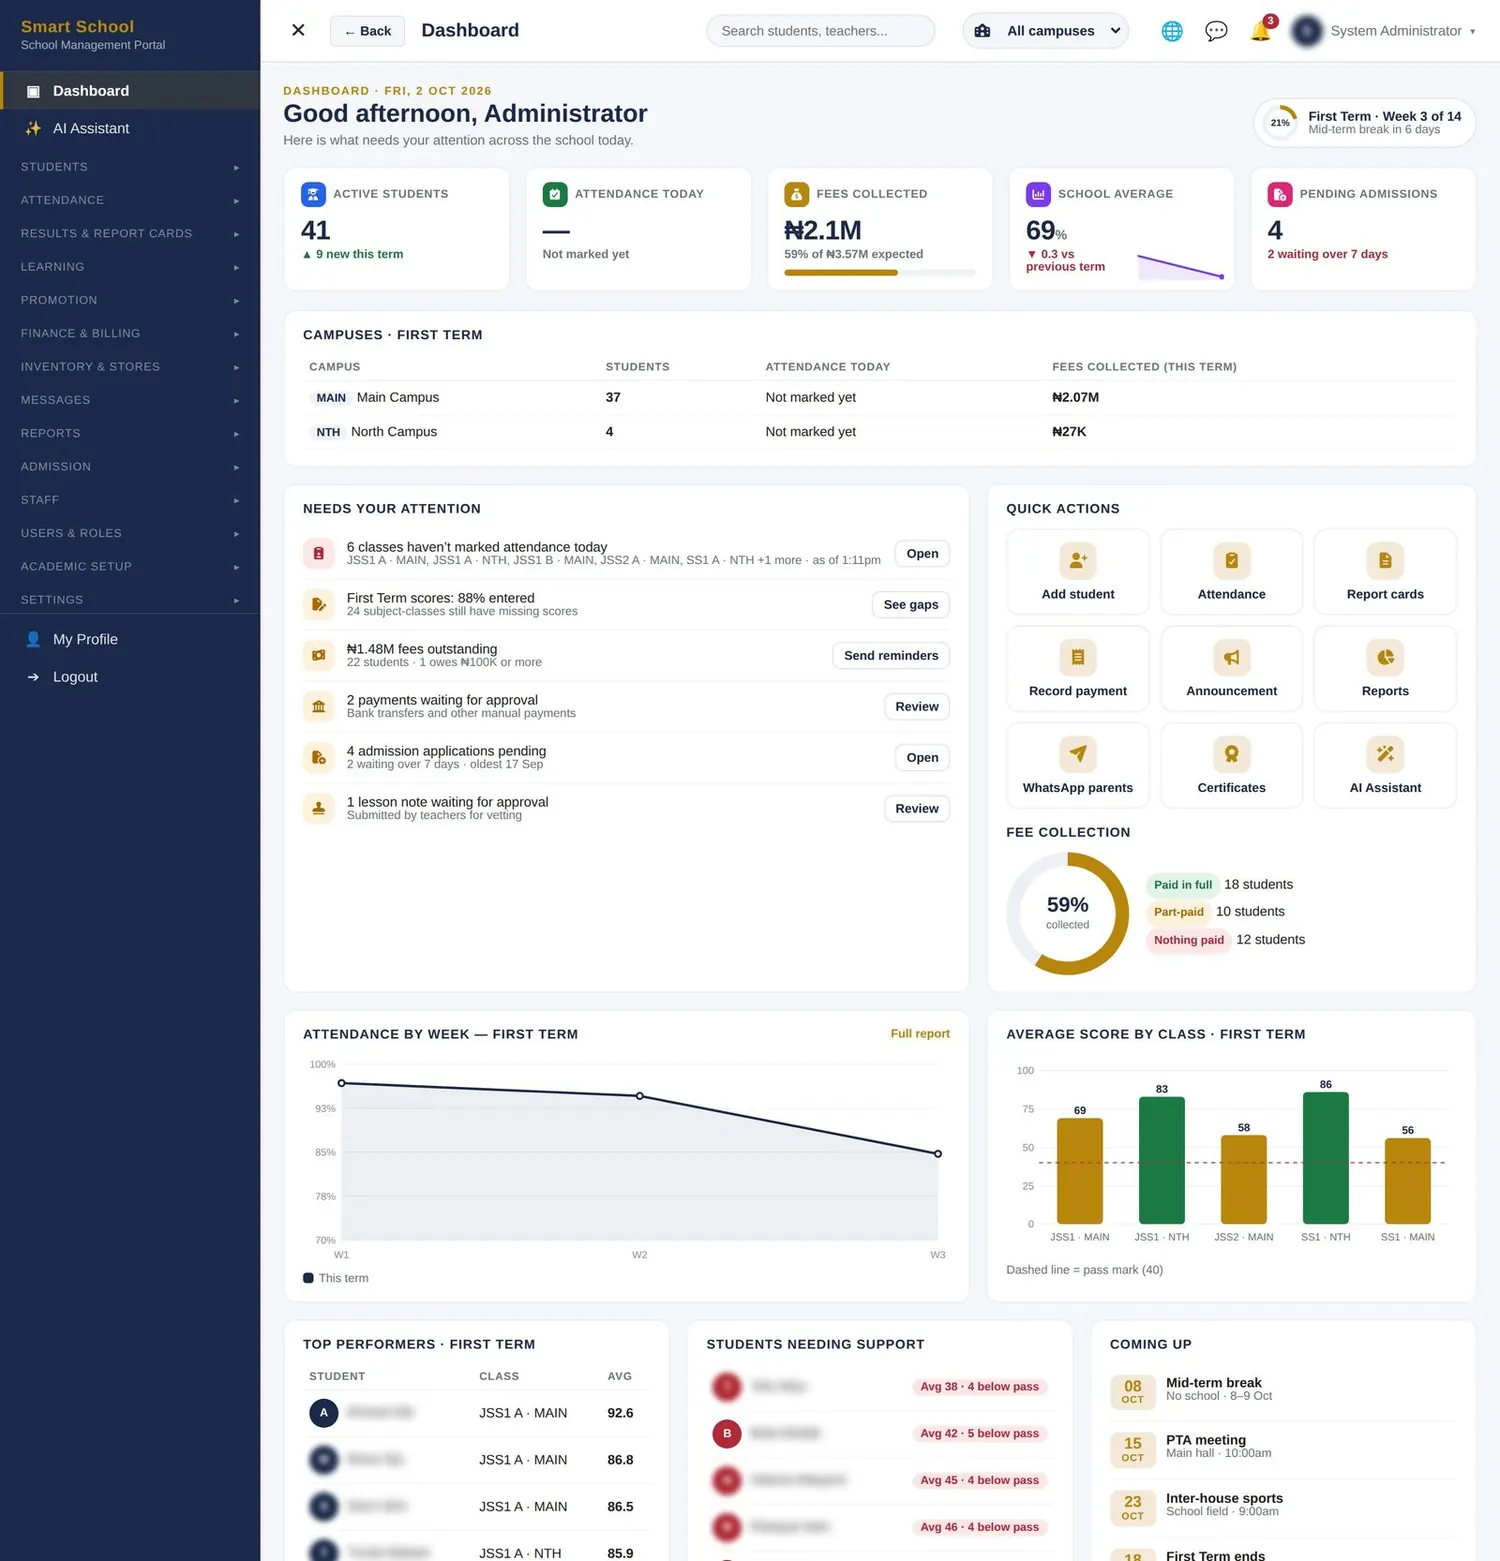
Task: Expand the Settings sidebar section
Action: tap(130, 600)
